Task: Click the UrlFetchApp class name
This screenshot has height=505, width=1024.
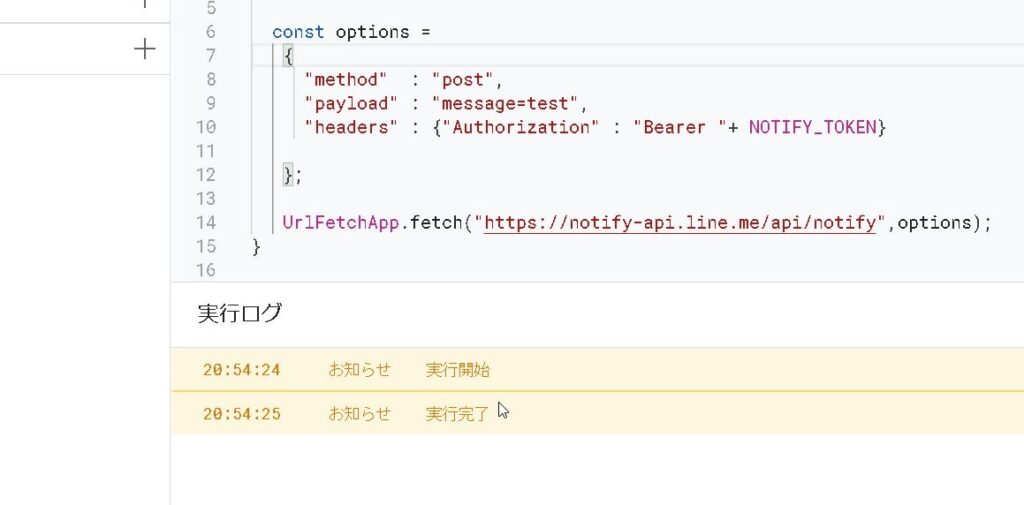Action: (342, 223)
